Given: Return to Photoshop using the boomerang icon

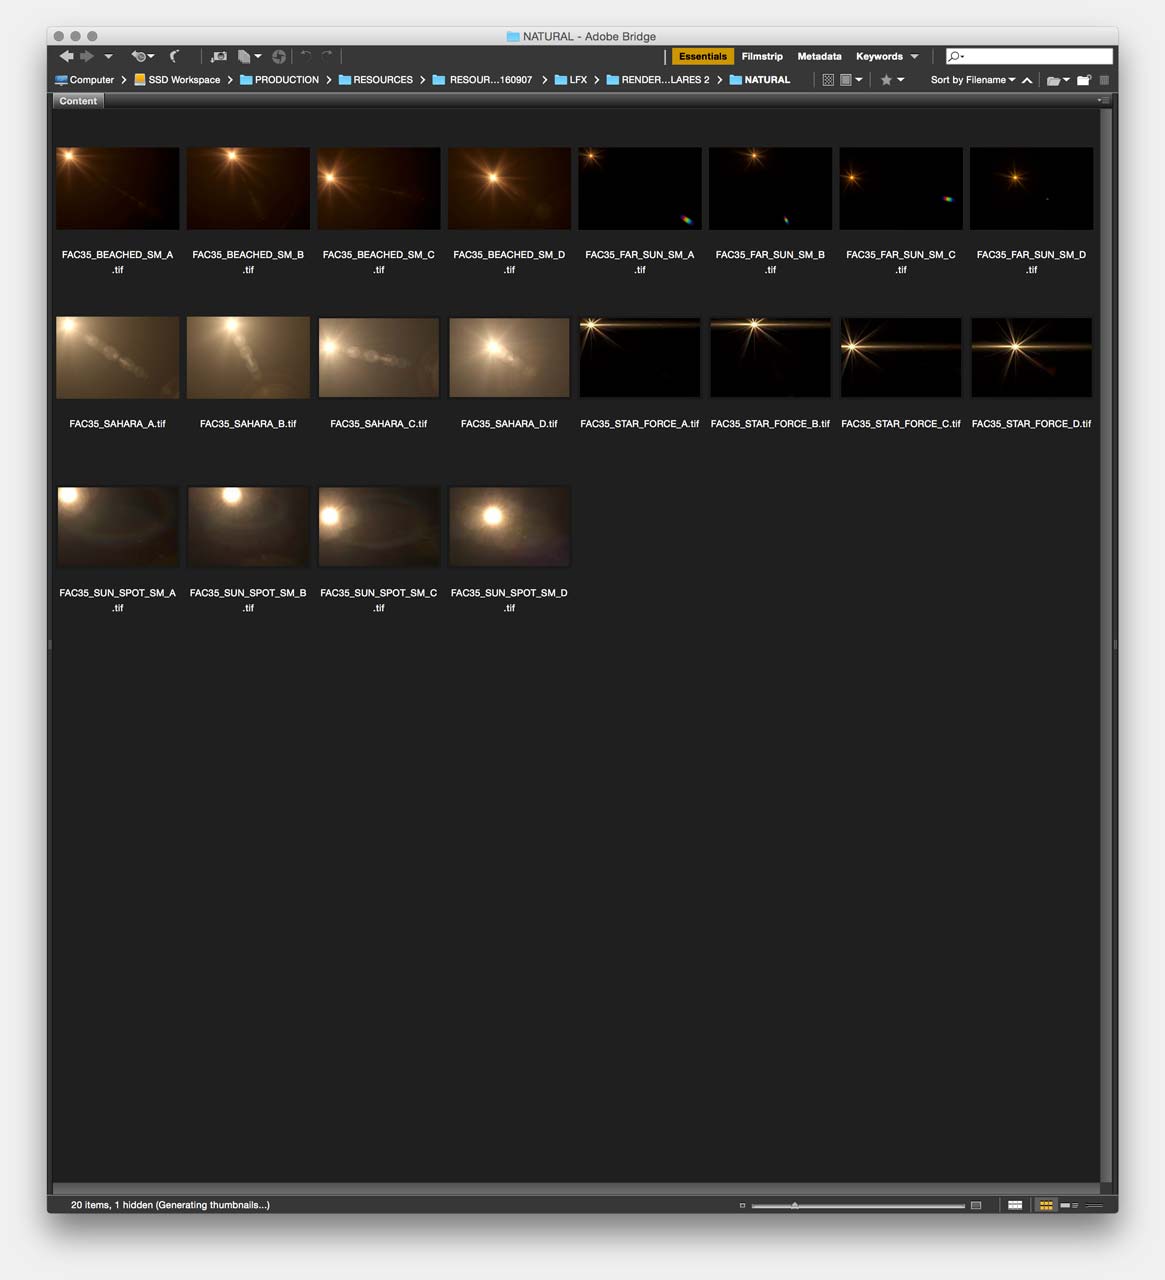Looking at the screenshot, I should pos(175,56).
